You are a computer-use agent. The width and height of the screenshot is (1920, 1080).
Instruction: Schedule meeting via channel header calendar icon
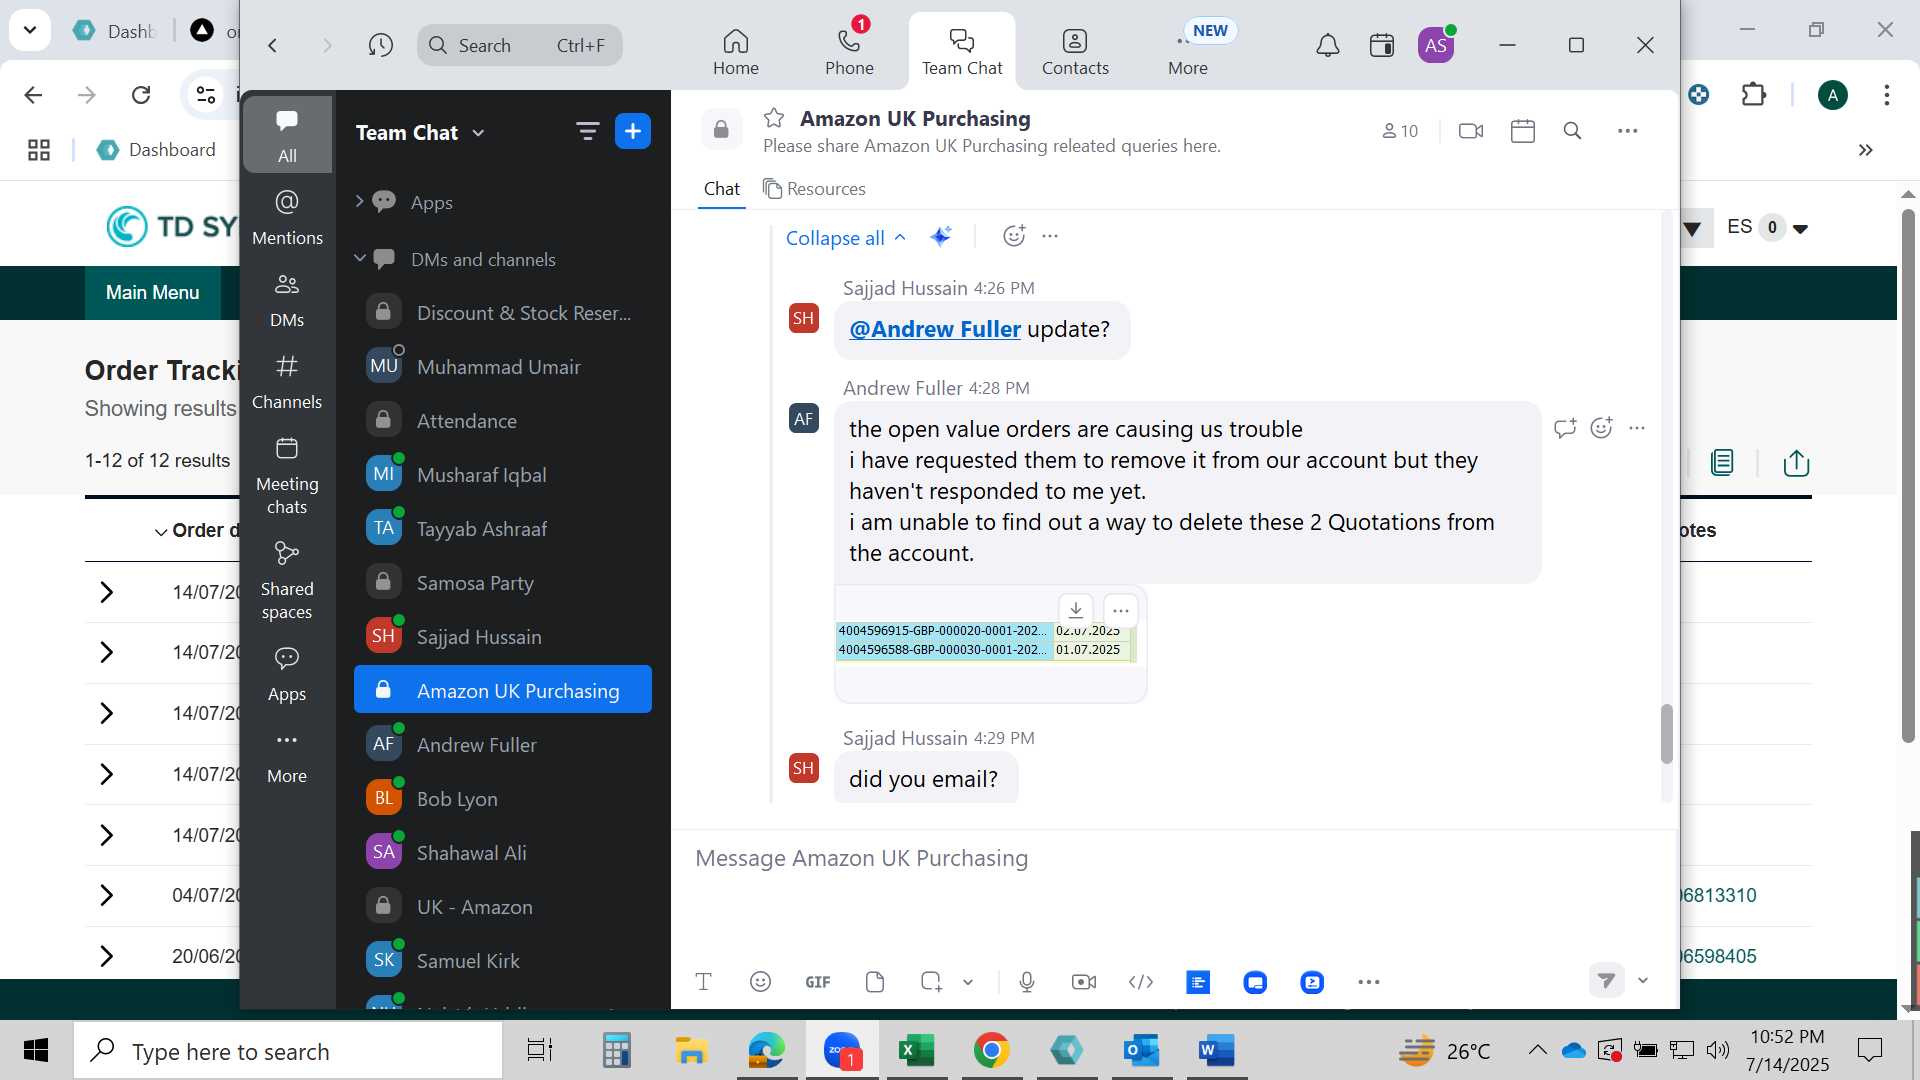1523,131
